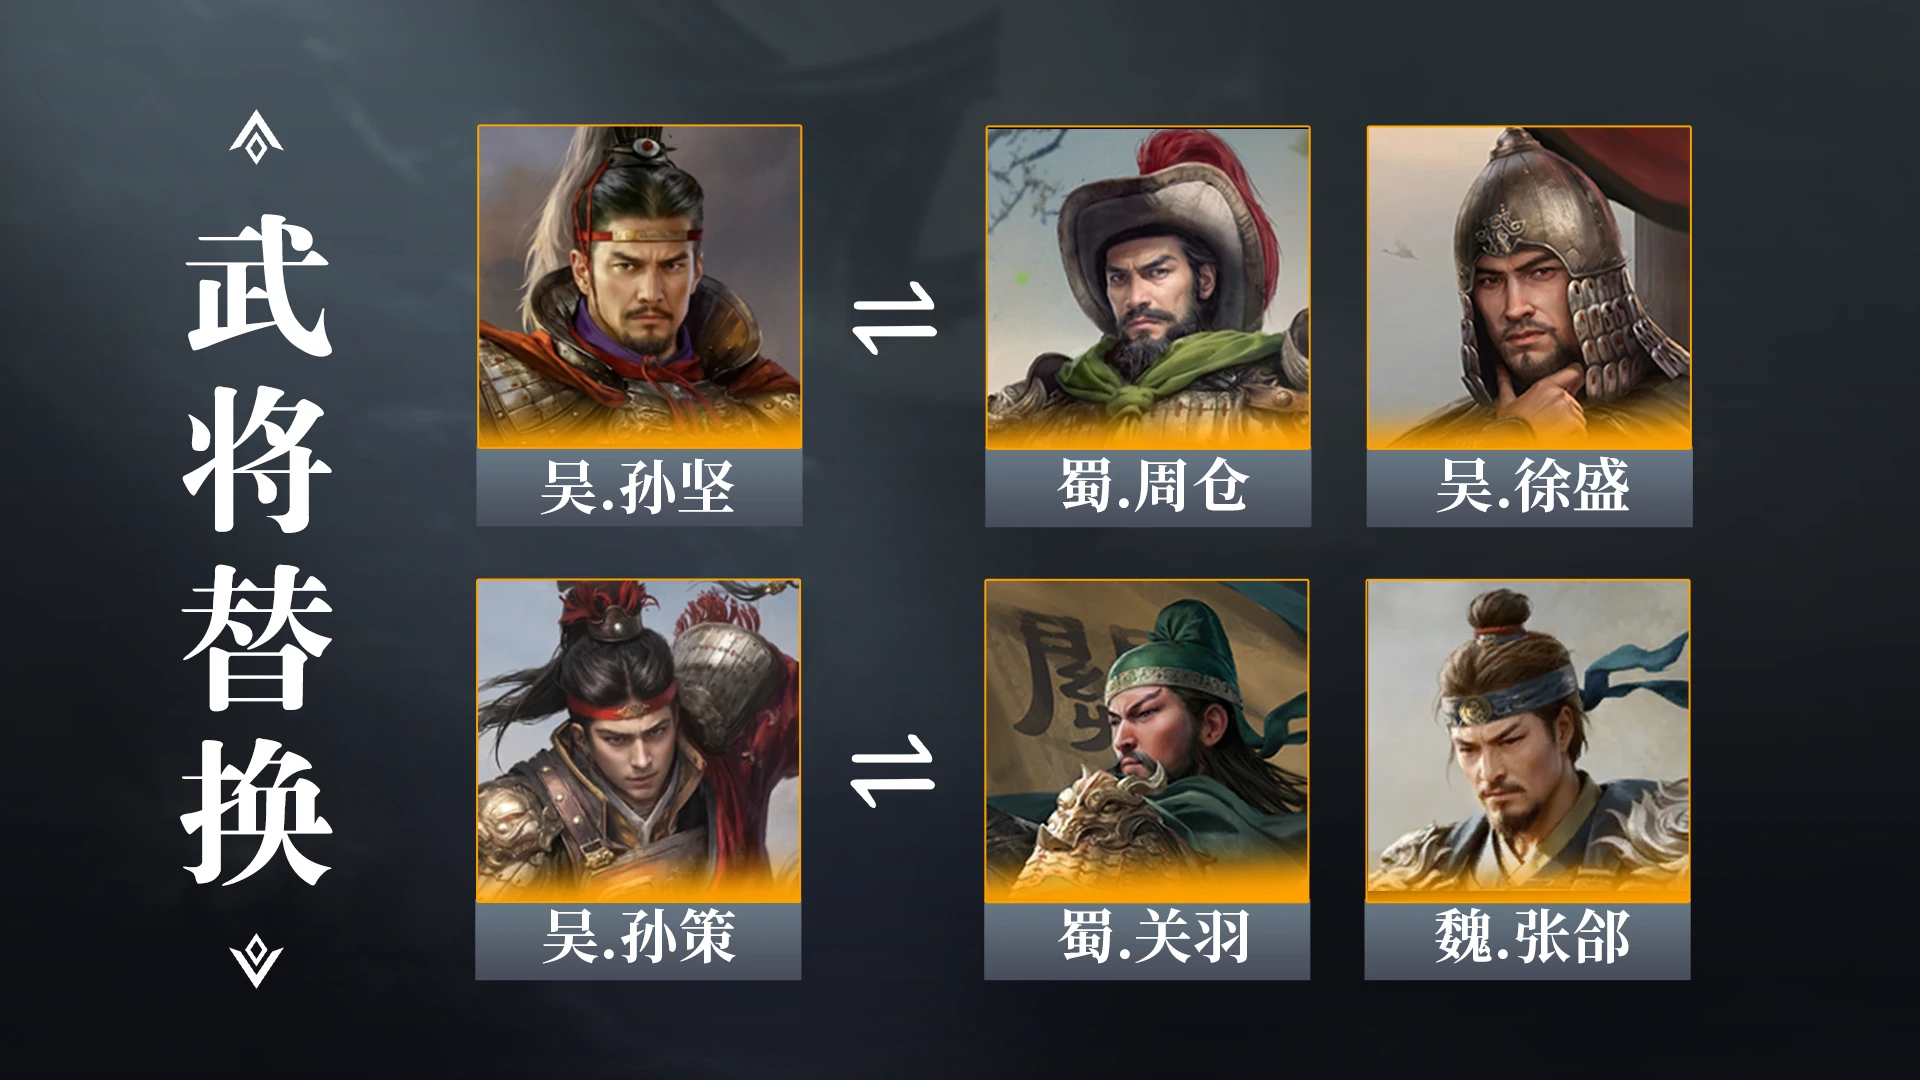Select the 魏.张郃 general portrait
The width and height of the screenshot is (1920, 1080).
point(1528,741)
